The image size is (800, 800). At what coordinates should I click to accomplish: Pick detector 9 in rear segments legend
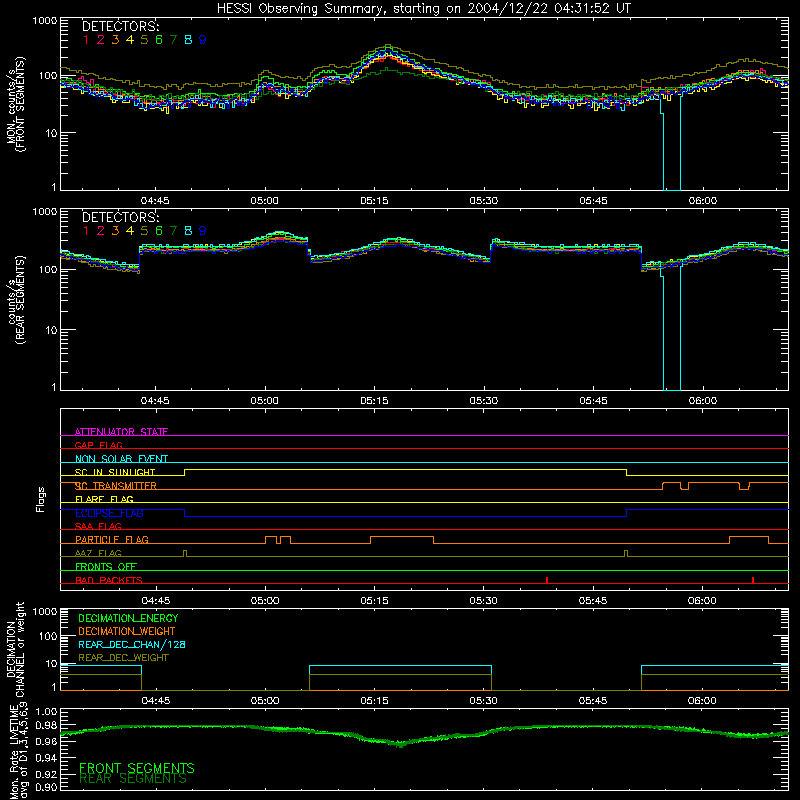(x=203, y=231)
